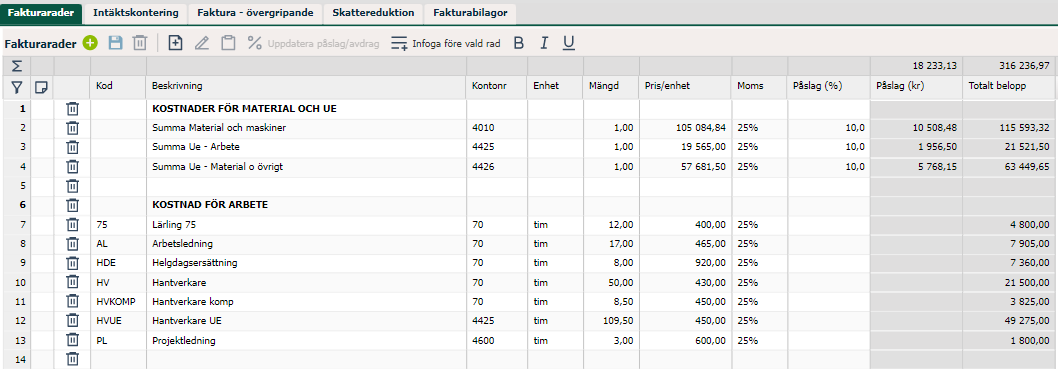
Task: Click Infoga före vald rad label
Action: click(x=456, y=44)
